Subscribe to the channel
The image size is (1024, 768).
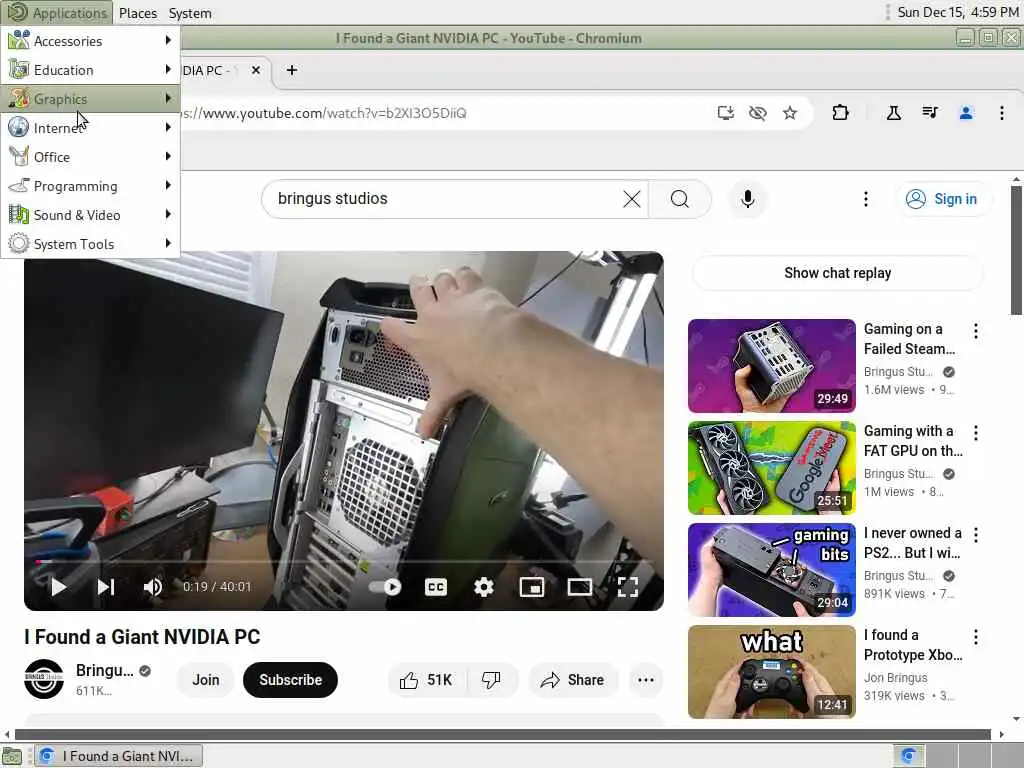290,680
